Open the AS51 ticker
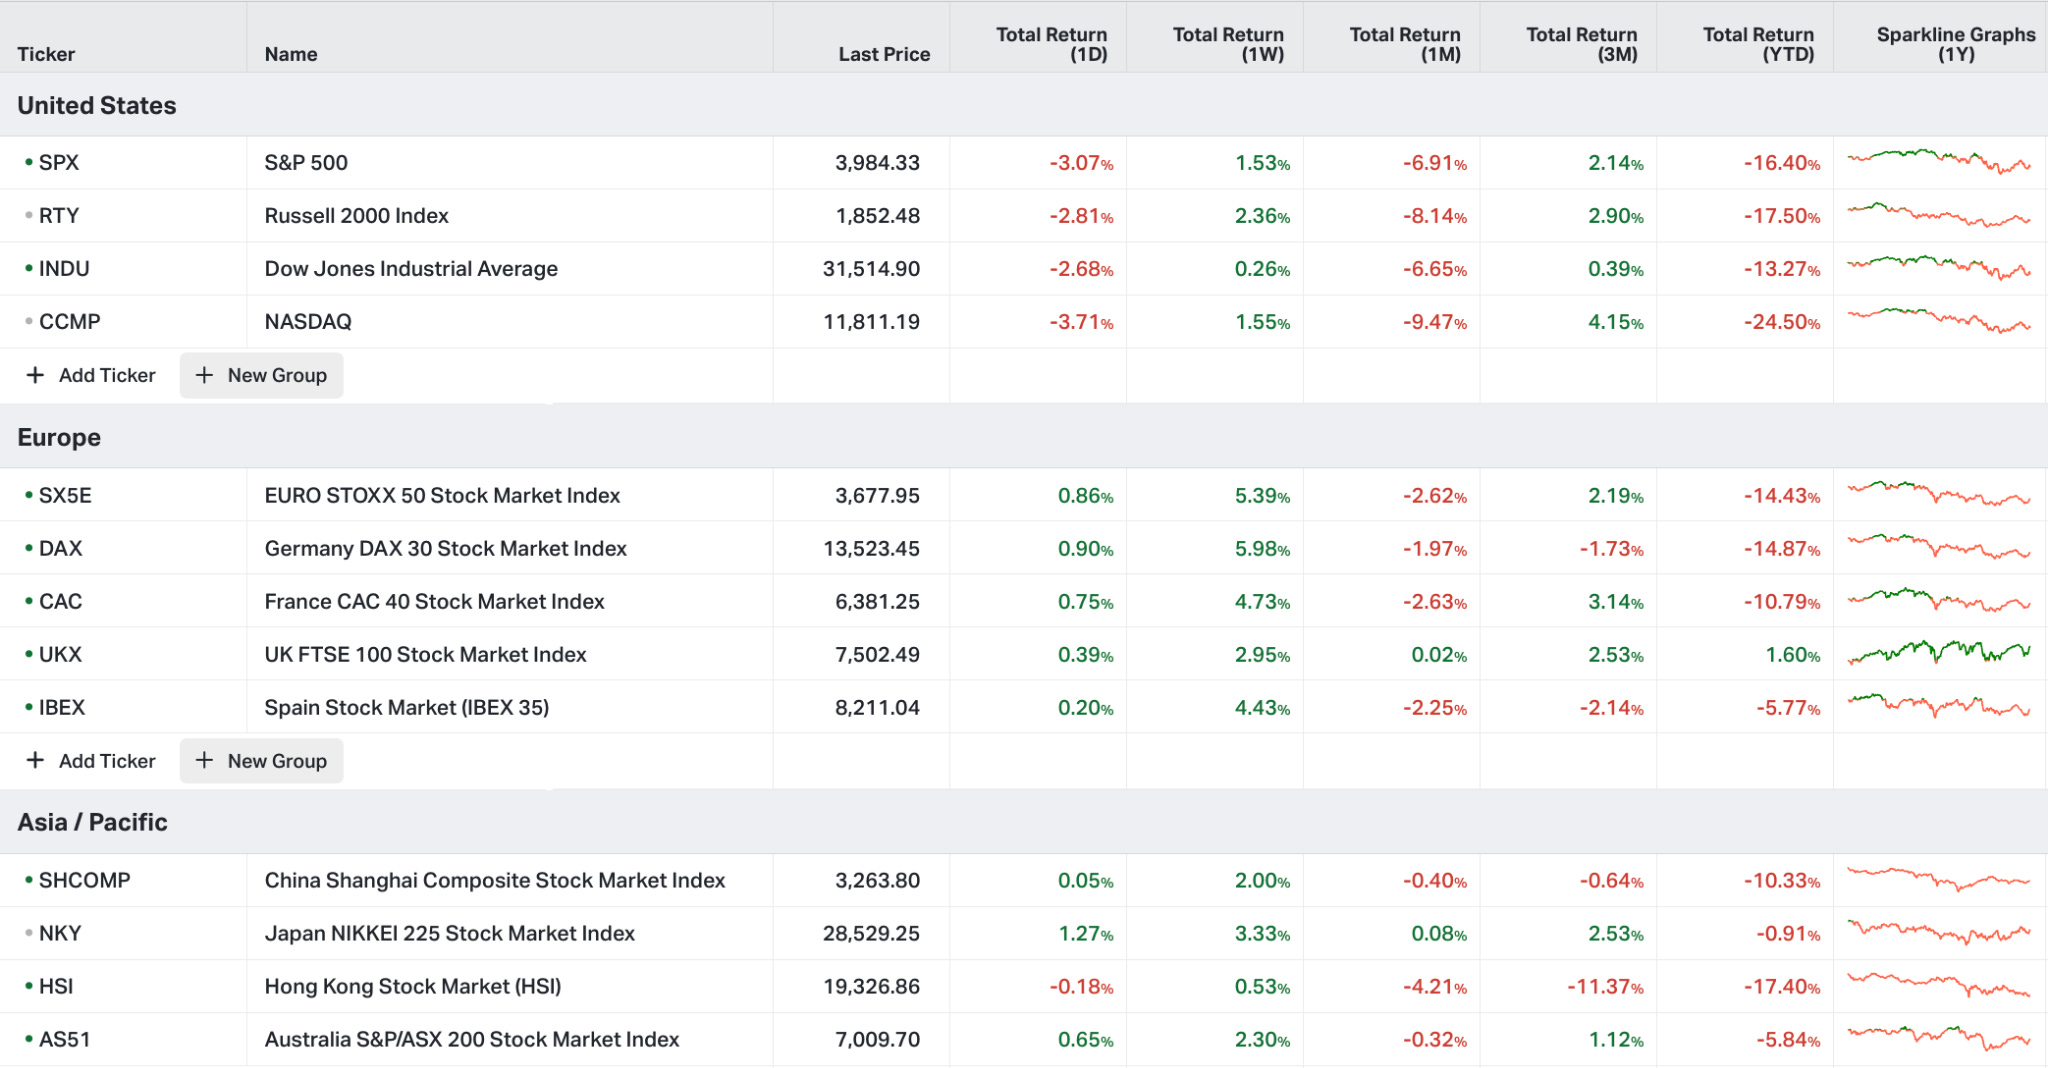Screen dimensions: 2048x1068 pos(64,1039)
